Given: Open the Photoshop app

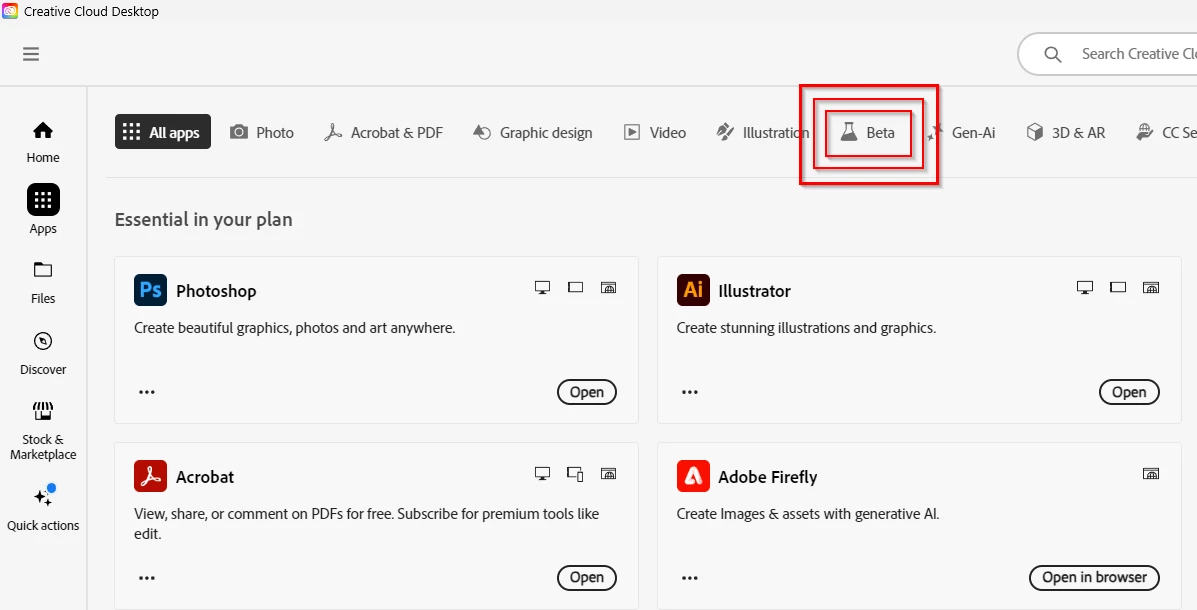Looking at the screenshot, I should pyautogui.click(x=586, y=392).
